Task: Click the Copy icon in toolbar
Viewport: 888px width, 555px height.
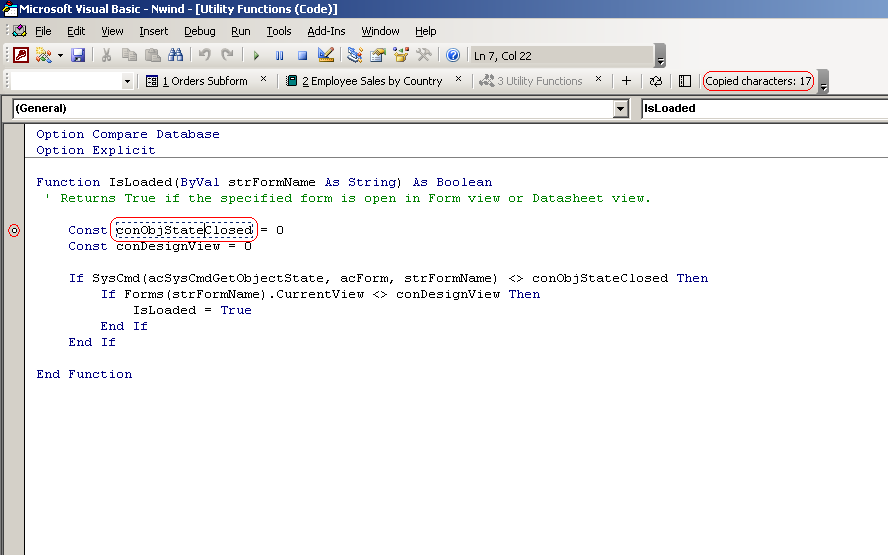Action: (130, 55)
